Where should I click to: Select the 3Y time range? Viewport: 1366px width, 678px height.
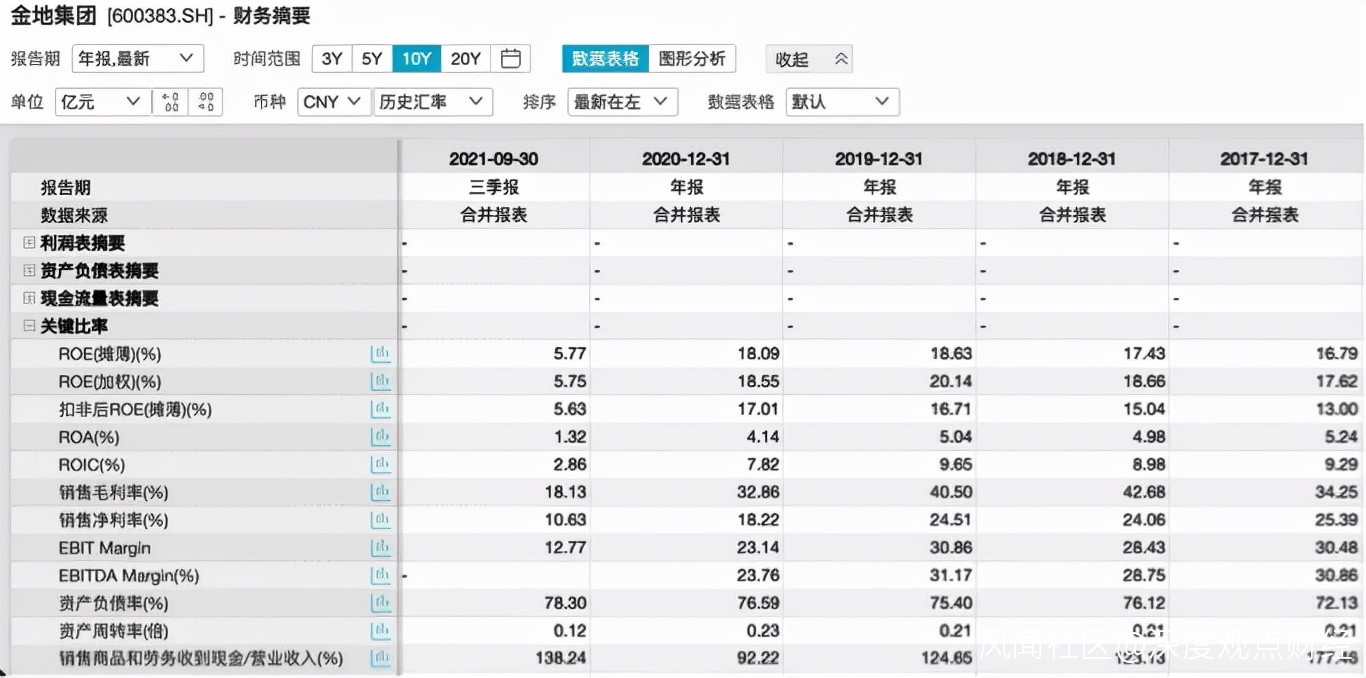point(332,59)
